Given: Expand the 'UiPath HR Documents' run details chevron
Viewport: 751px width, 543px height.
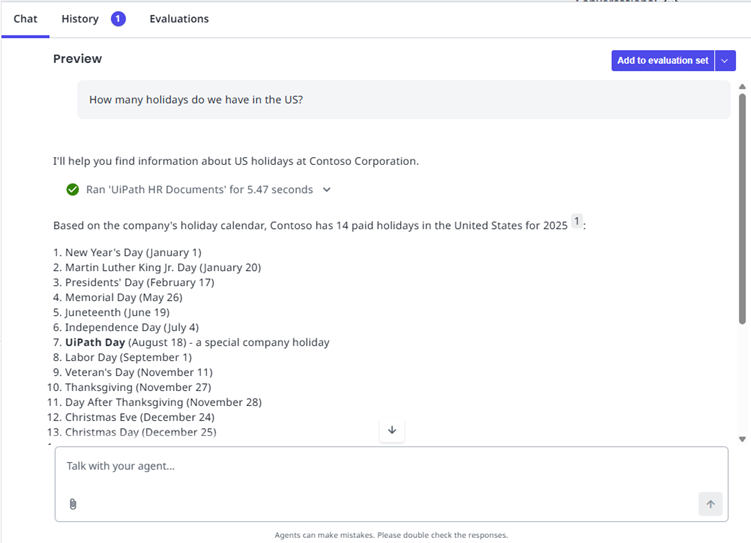Looking at the screenshot, I should pyautogui.click(x=327, y=189).
